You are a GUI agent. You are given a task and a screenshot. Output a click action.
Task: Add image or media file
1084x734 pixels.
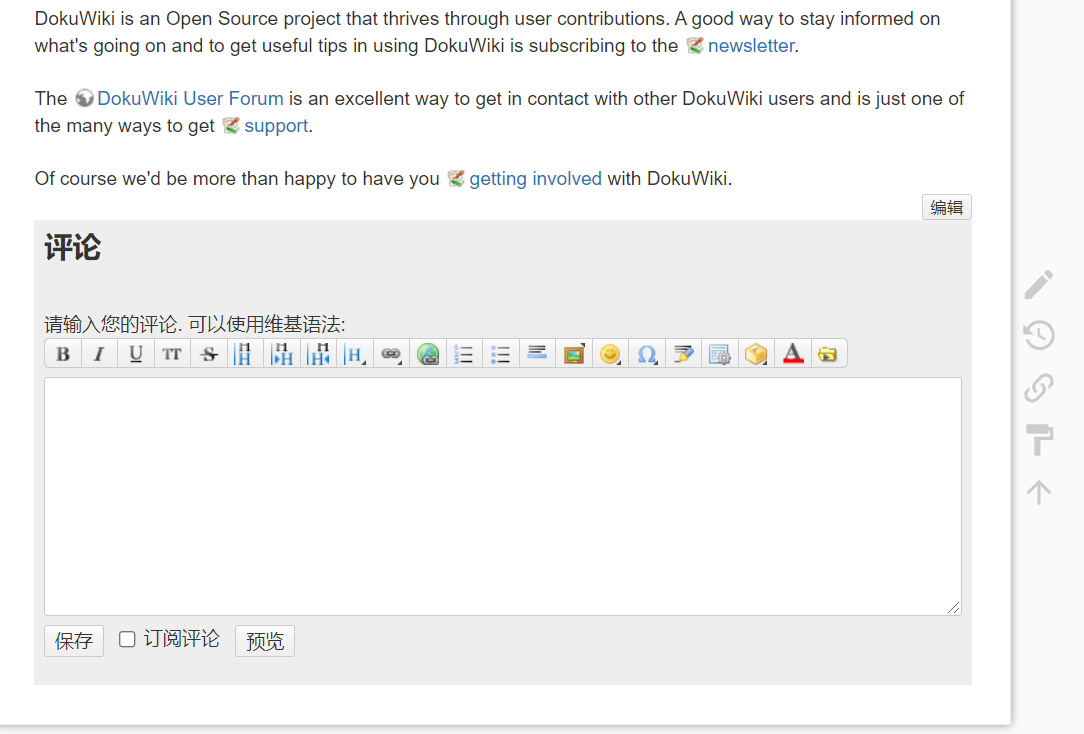(x=574, y=354)
